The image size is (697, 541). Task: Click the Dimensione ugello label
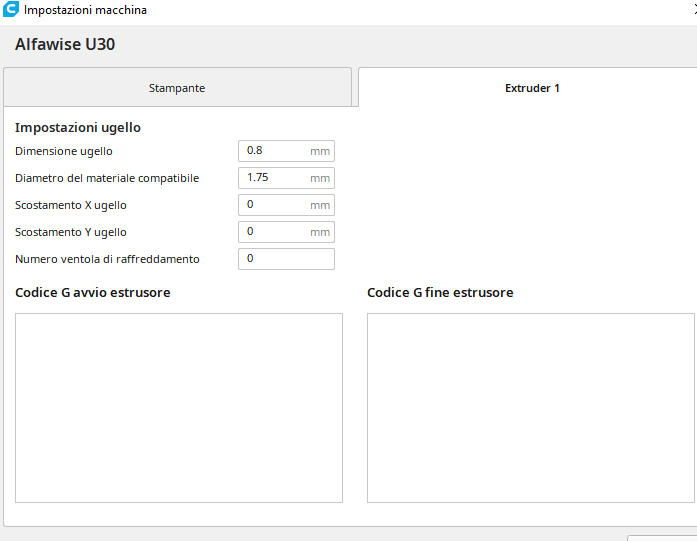64,151
